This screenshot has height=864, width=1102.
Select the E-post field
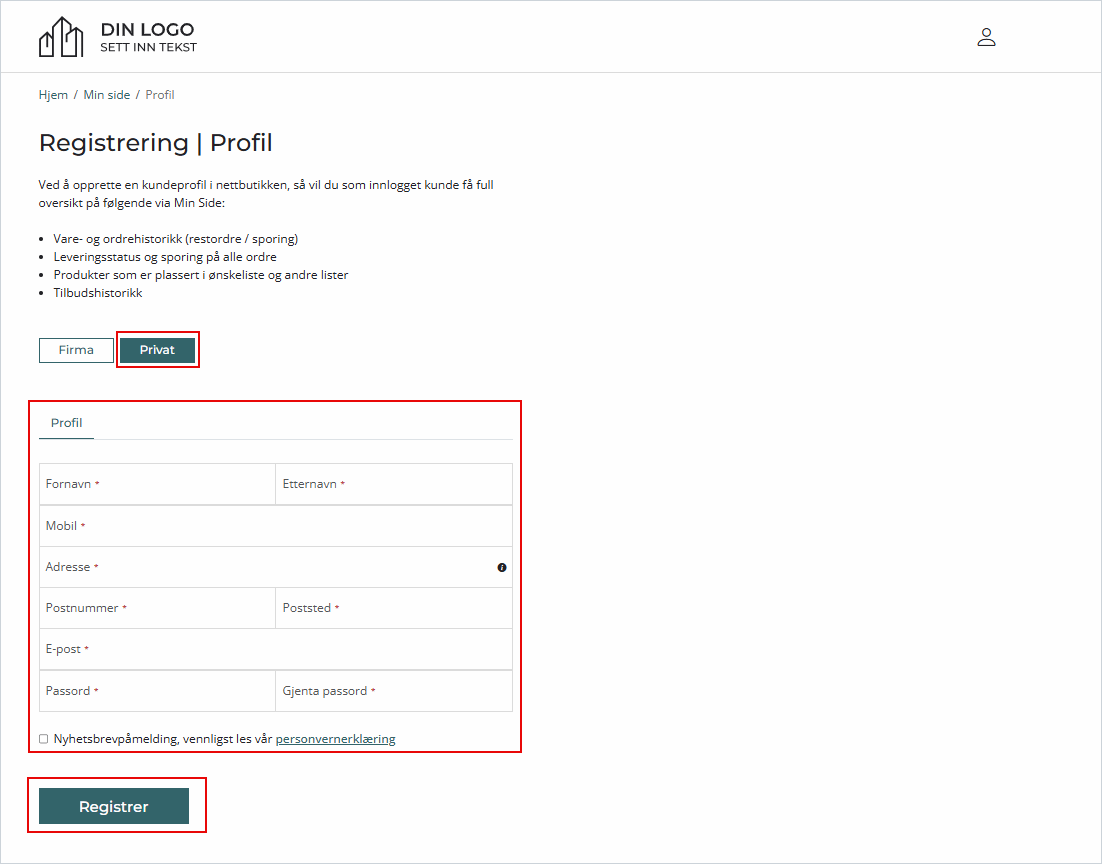(276, 649)
